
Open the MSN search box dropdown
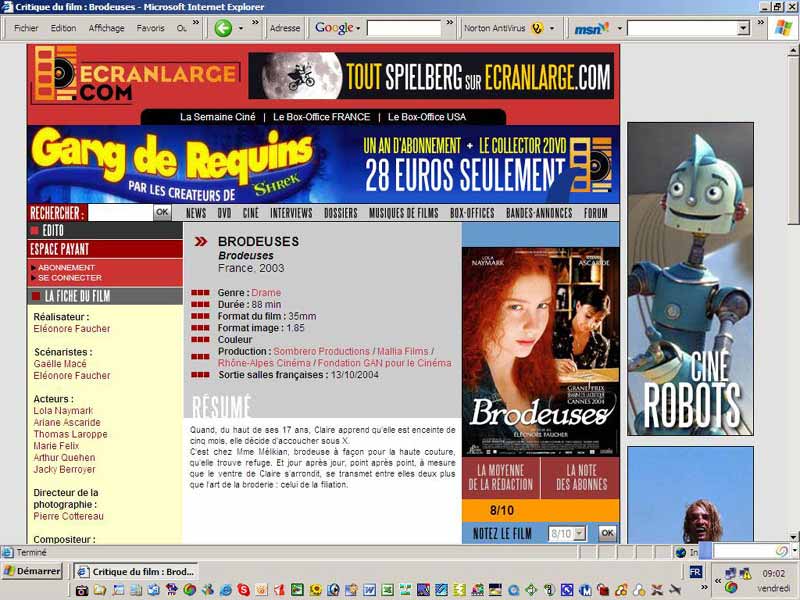[743, 28]
